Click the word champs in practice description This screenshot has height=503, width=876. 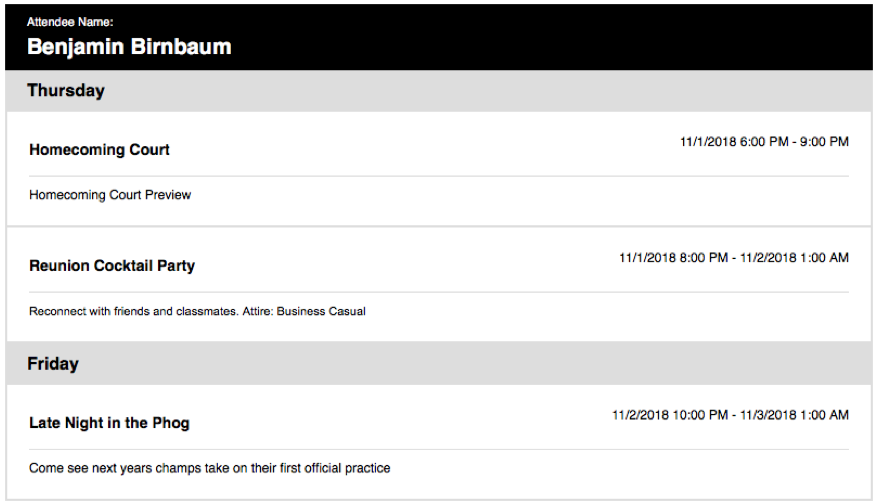tap(178, 469)
